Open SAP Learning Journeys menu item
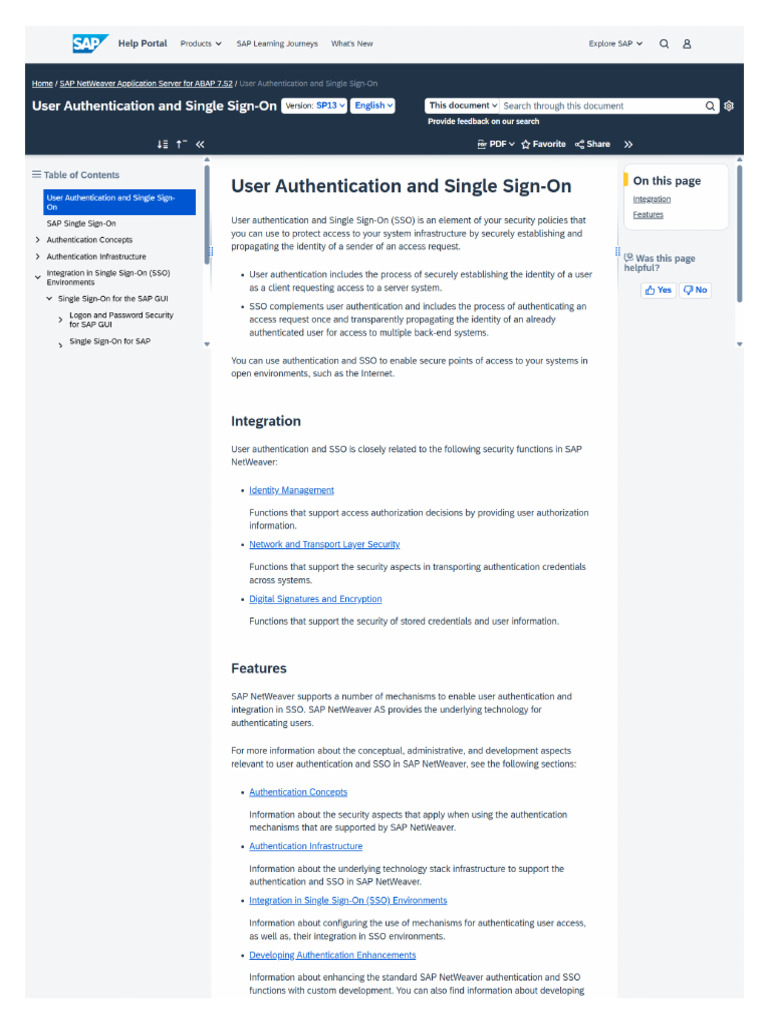Image resolution: width=768 pixels, height=1024 pixels. pyautogui.click(x=277, y=44)
